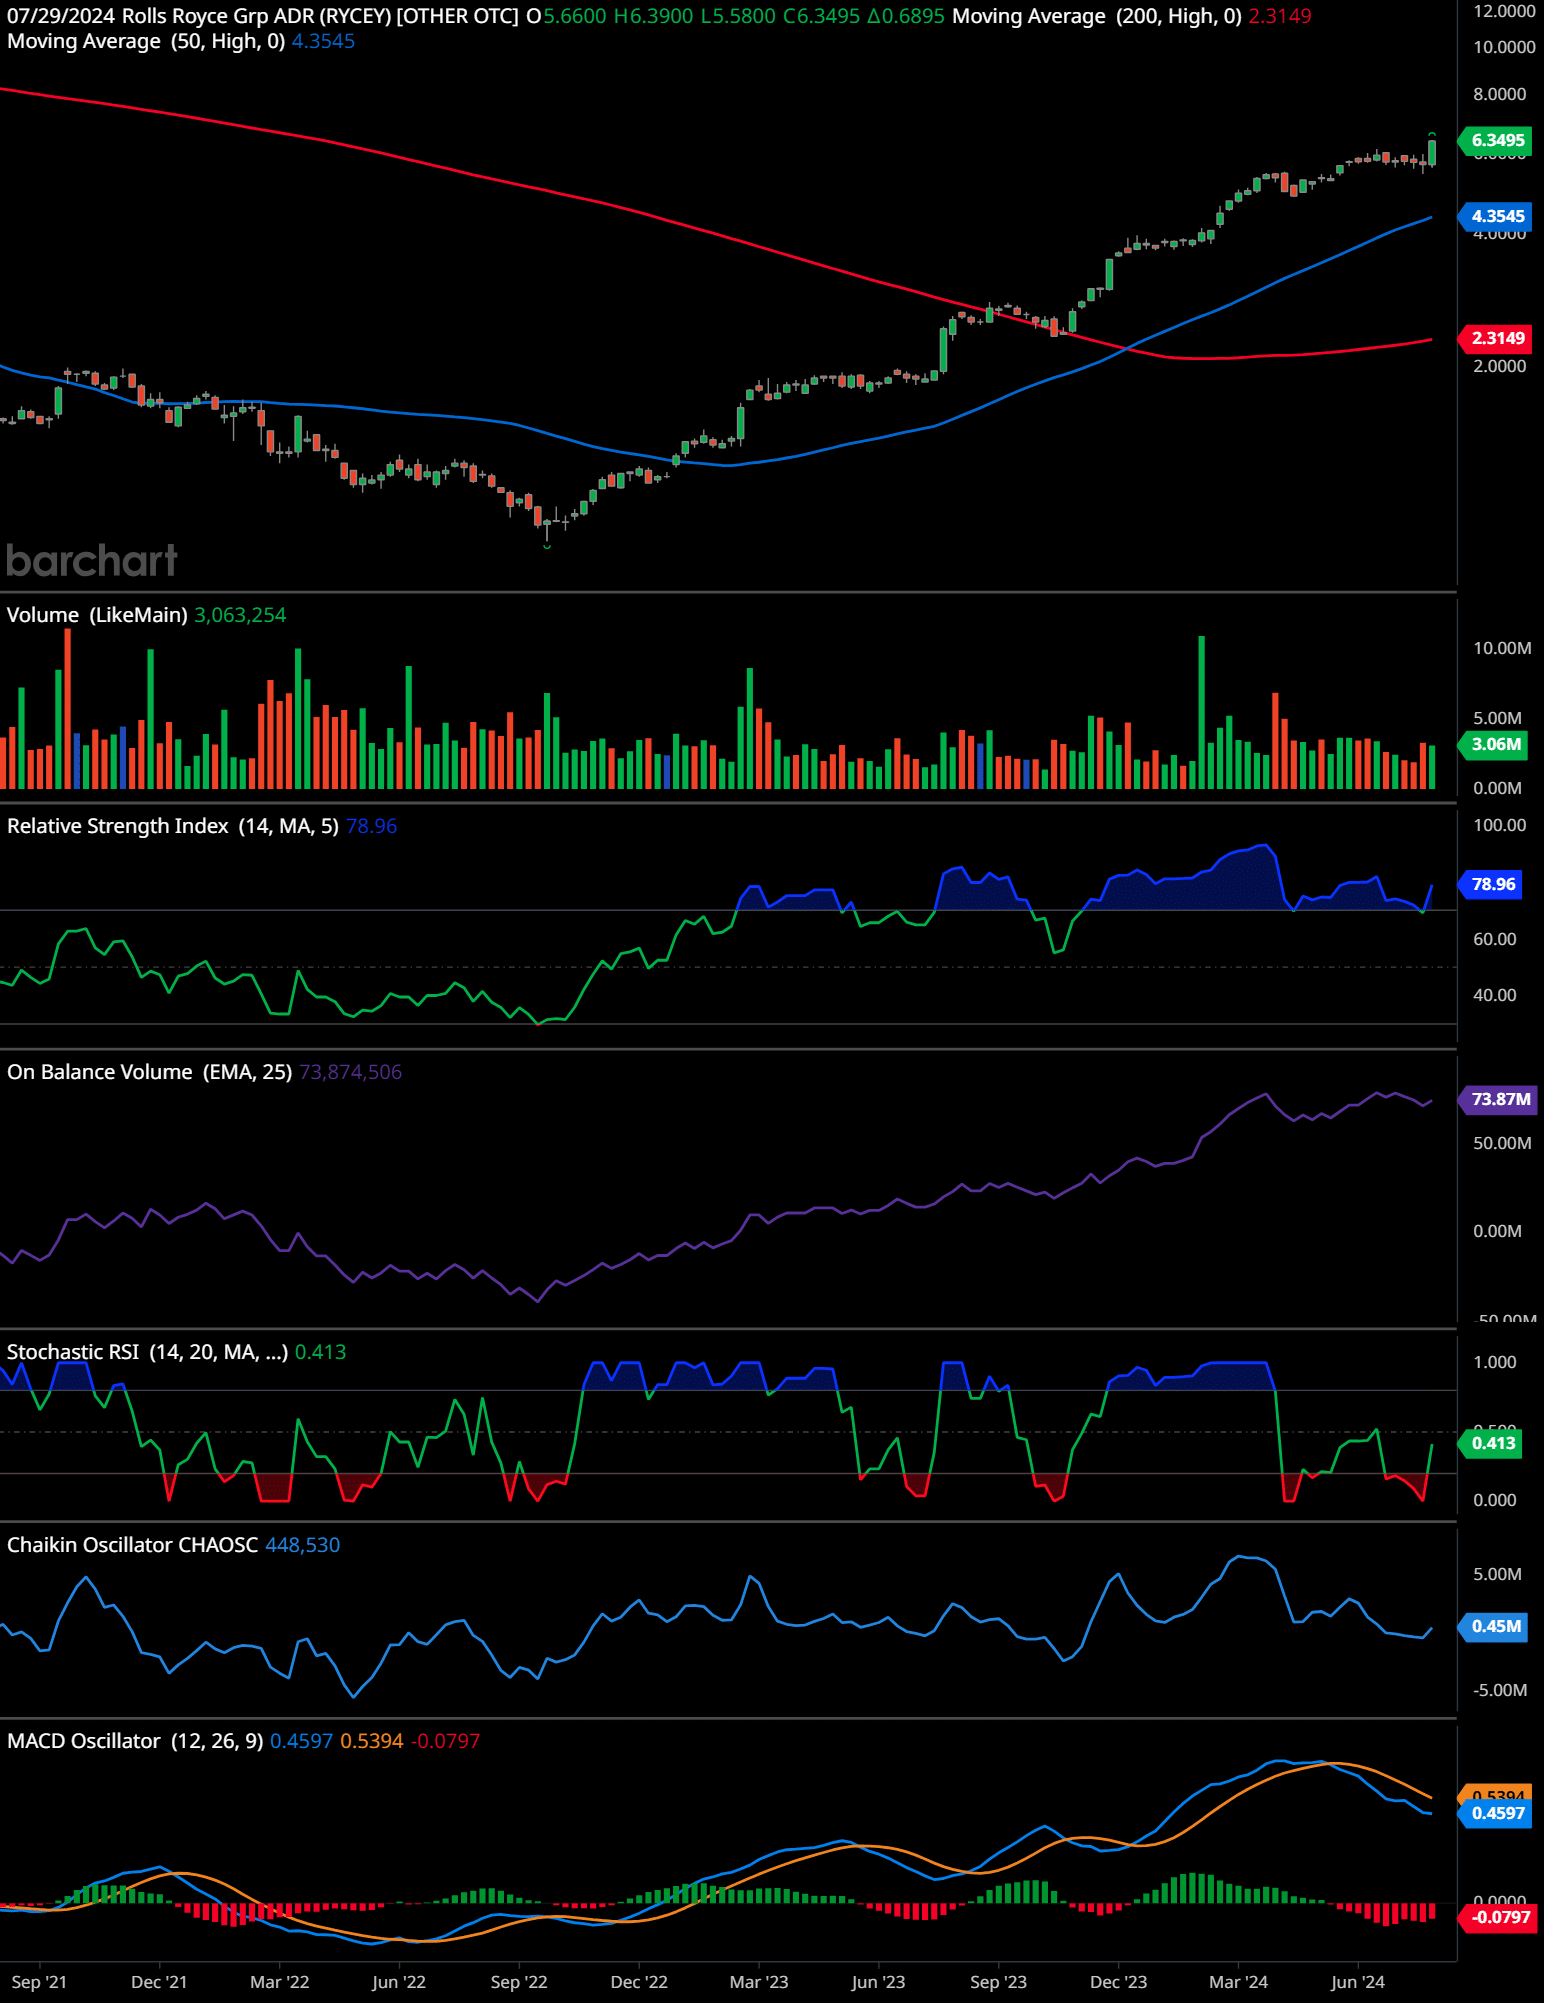Click the MACD Oscillator (12, 26, 9) label
The height and width of the screenshot is (2003, 1544).
[135, 1741]
